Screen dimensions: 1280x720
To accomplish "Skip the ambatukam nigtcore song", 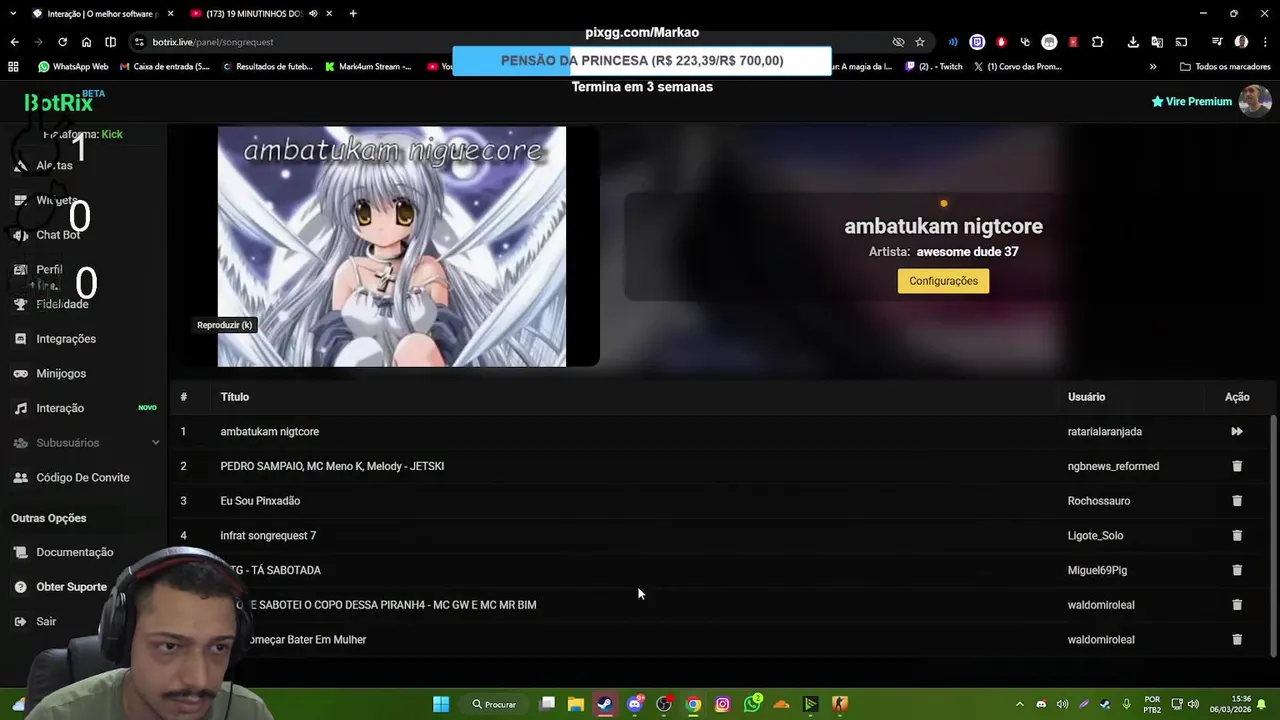I will click(x=1237, y=432).
